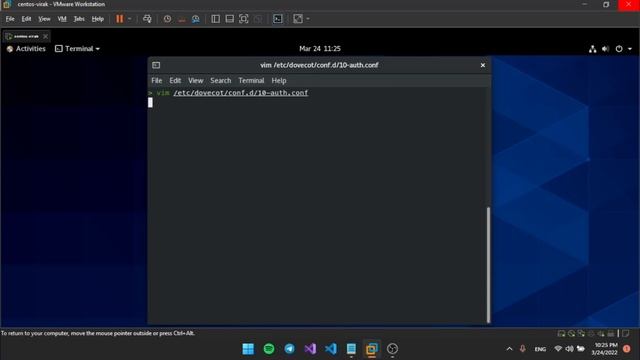Open the terminal Search menu
Image resolution: width=640 pixels, height=360 pixels.
click(x=221, y=80)
